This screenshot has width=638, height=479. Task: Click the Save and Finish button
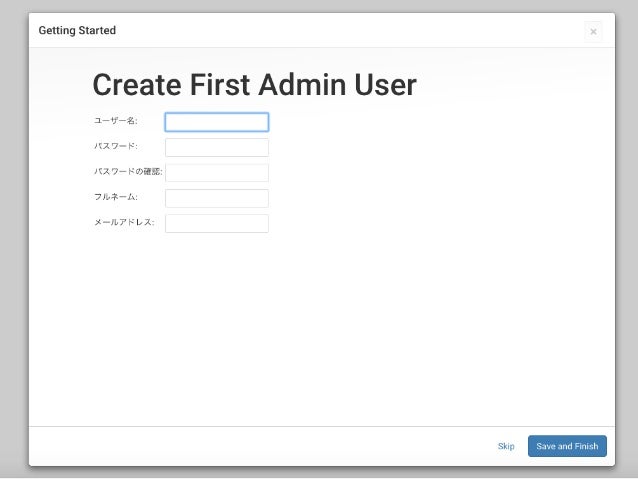pos(567,446)
